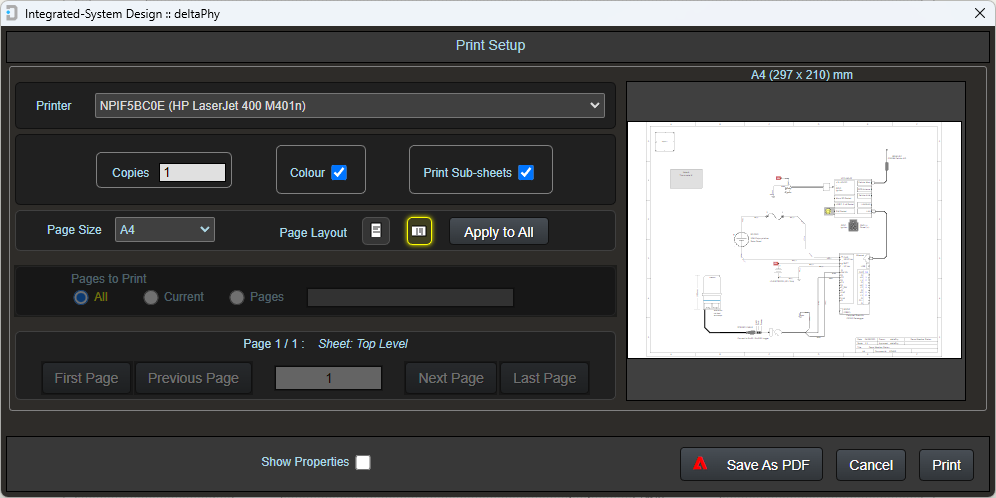The width and height of the screenshot is (996, 498).
Task: Select landscape page layout icon
Action: [x=419, y=231]
